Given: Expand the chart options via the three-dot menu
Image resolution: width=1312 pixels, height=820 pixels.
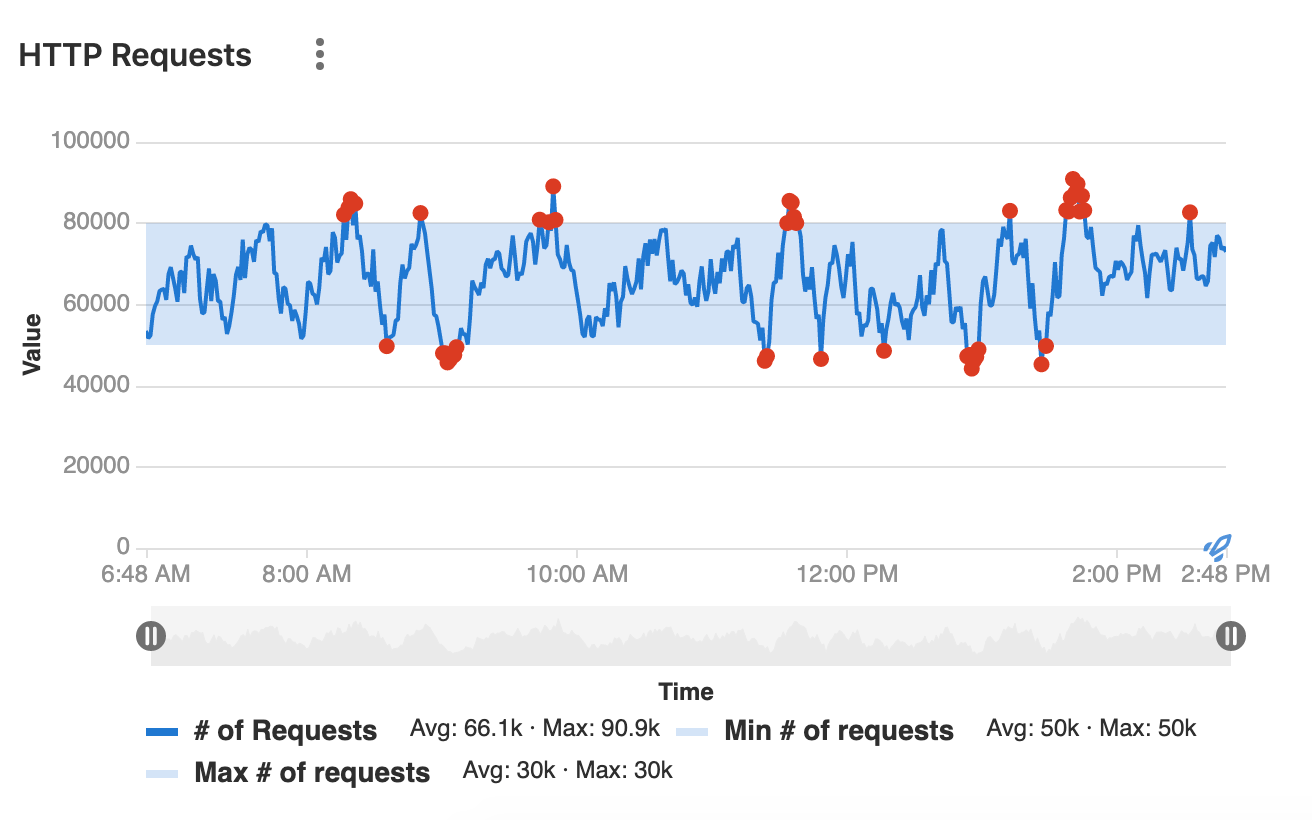Looking at the screenshot, I should tap(318, 54).
